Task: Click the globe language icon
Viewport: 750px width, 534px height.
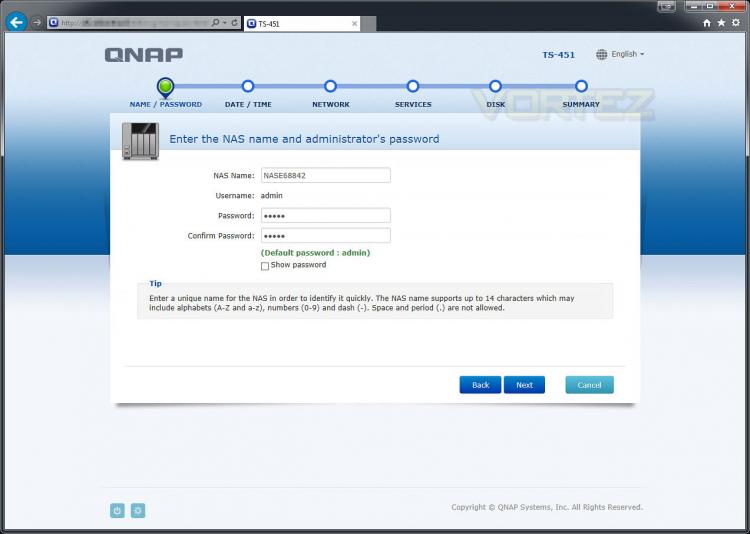Action: point(601,55)
